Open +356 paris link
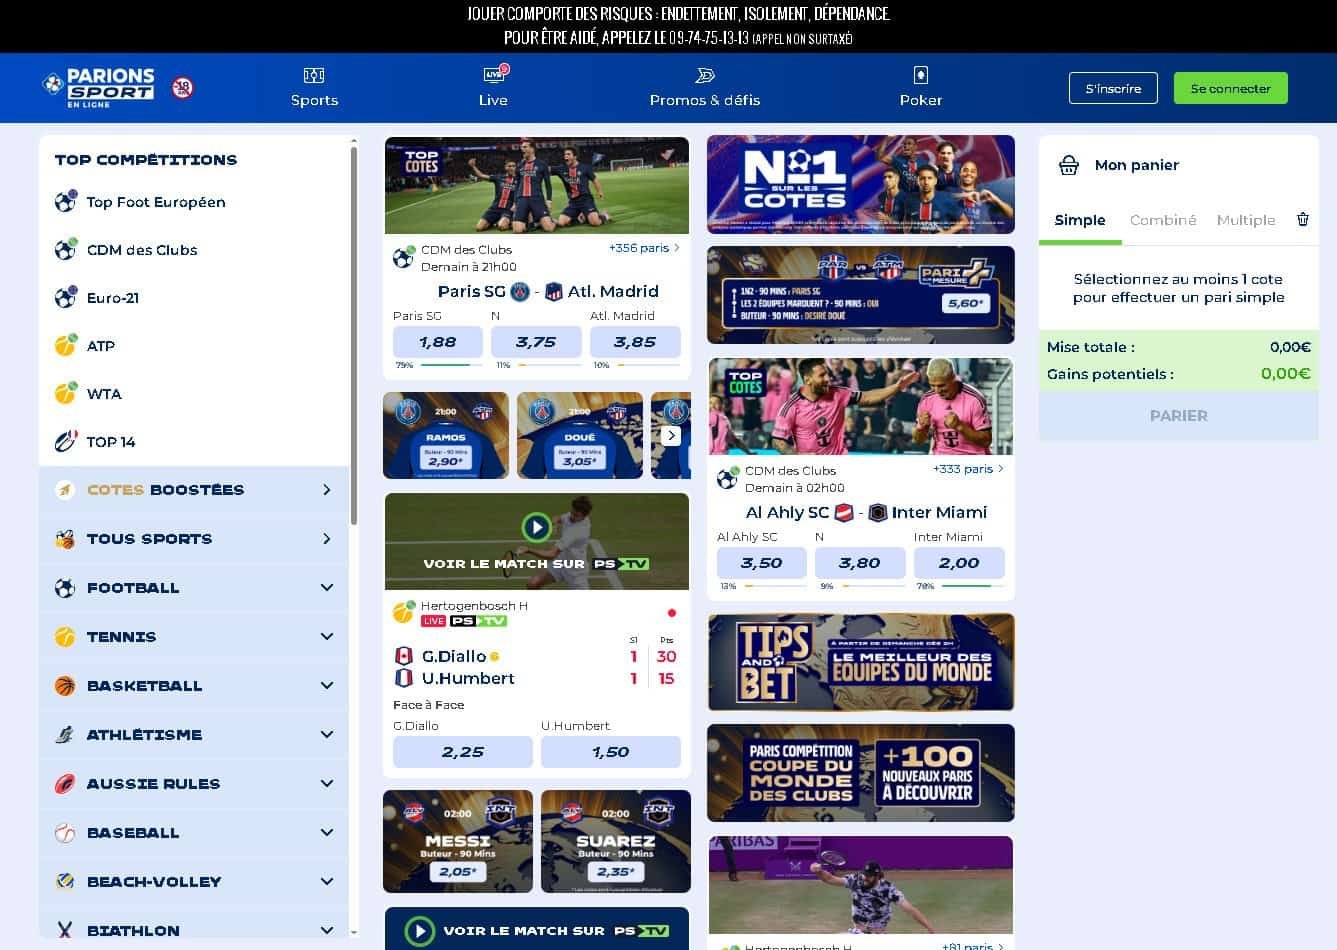This screenshot has height=950, width=1337. (x=644, y=248)
